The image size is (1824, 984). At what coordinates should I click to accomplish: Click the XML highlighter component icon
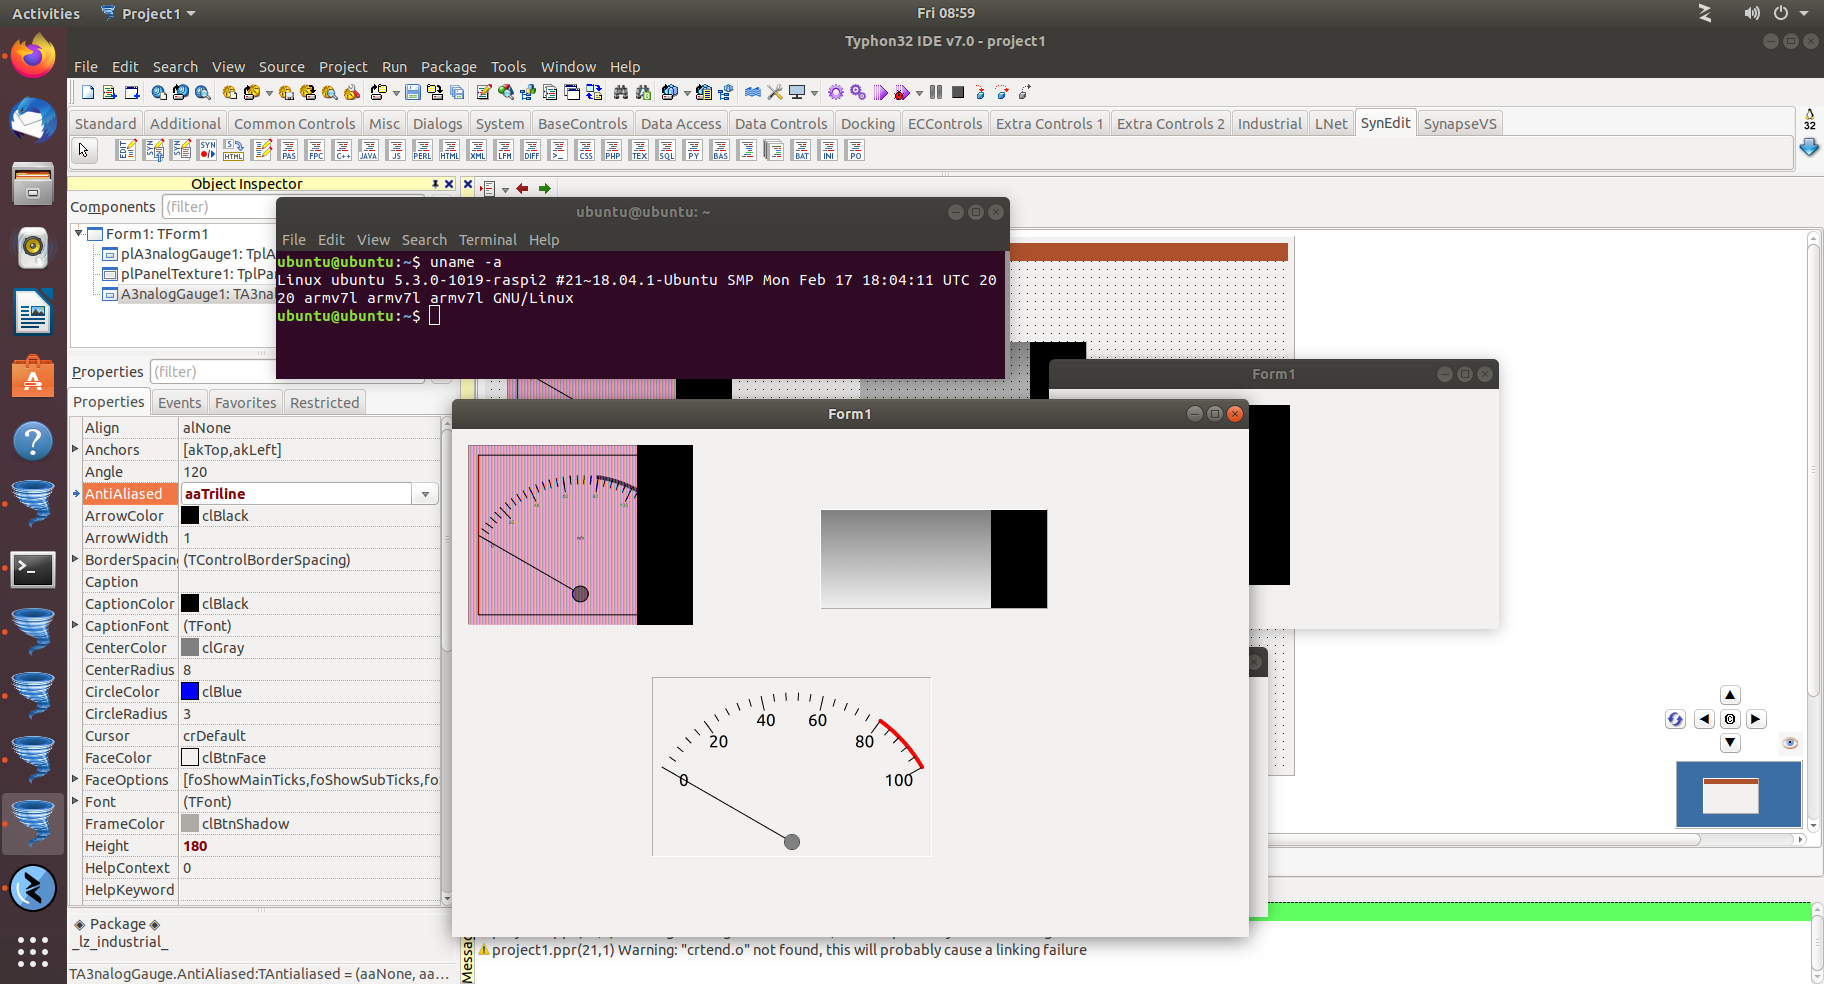(477, 151)
